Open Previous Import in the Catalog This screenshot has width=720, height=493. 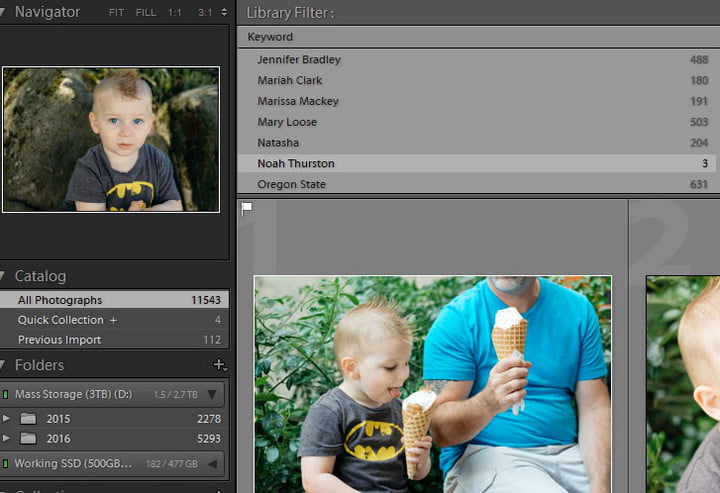(114, 340)
